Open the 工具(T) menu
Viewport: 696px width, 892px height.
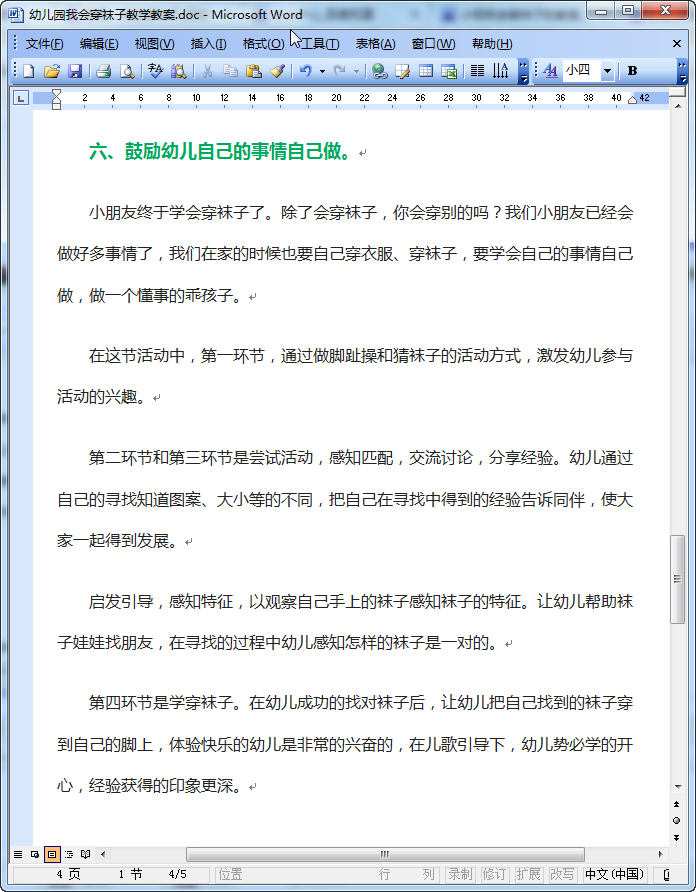(320, 44)
